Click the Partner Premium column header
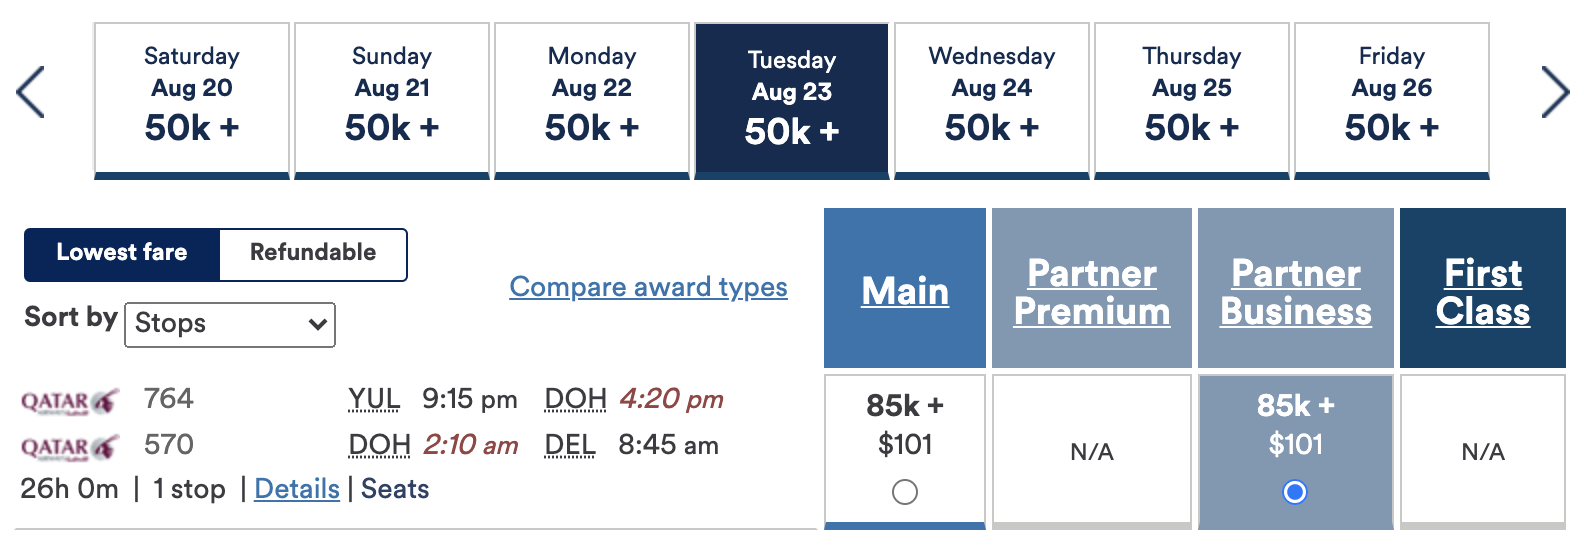Image resolution: width=1584 pixels, height=546 pixels. (x=1092, y=291)
